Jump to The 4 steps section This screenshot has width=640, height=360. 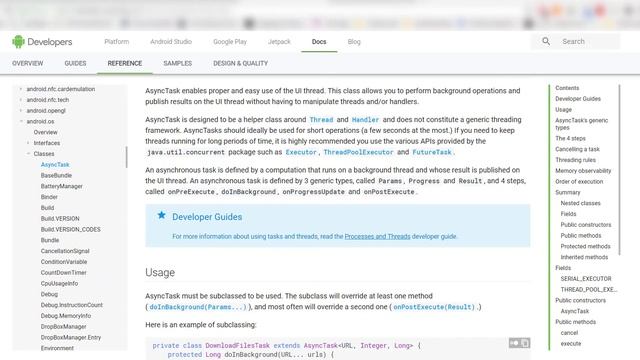[570, 138]
